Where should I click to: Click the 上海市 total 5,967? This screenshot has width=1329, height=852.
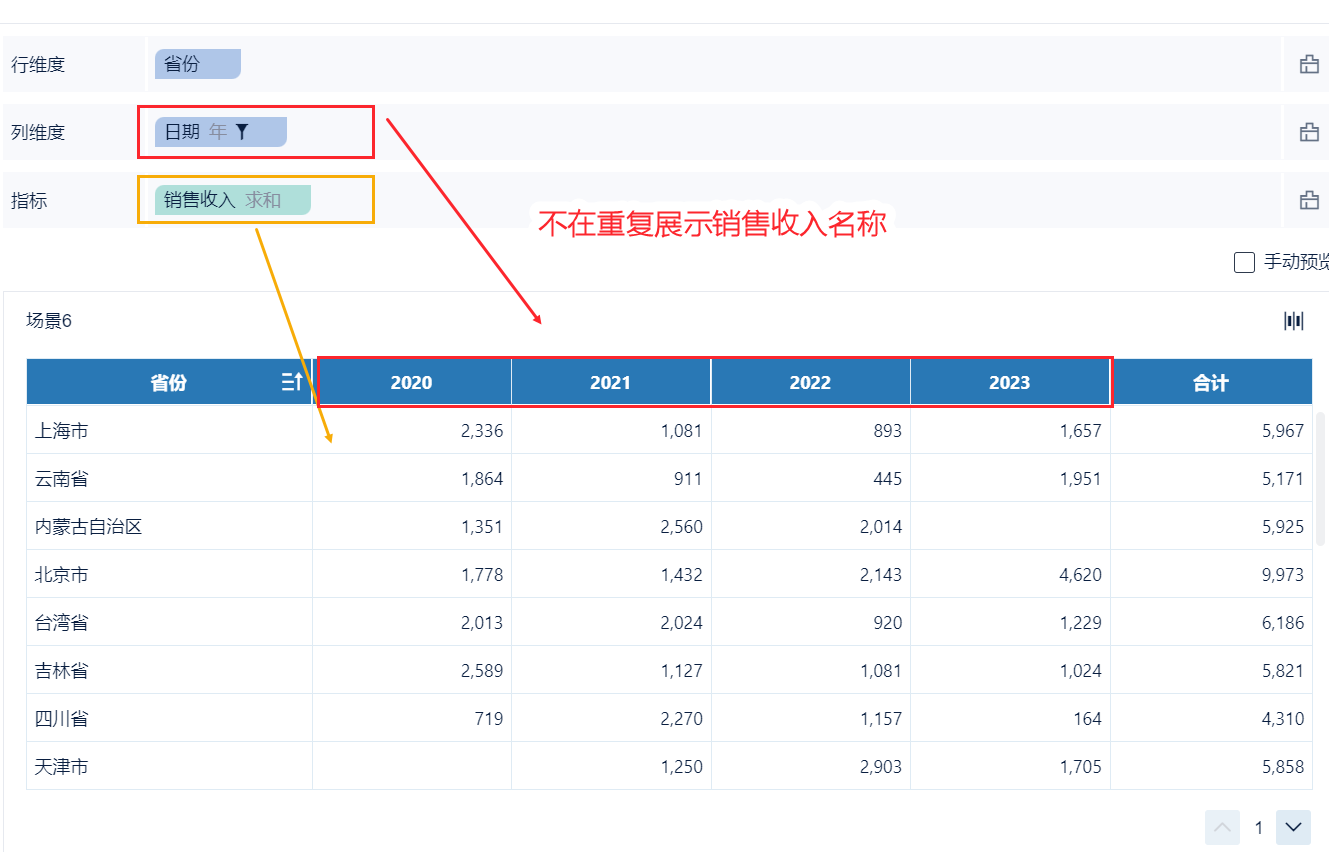(1283, 431)
